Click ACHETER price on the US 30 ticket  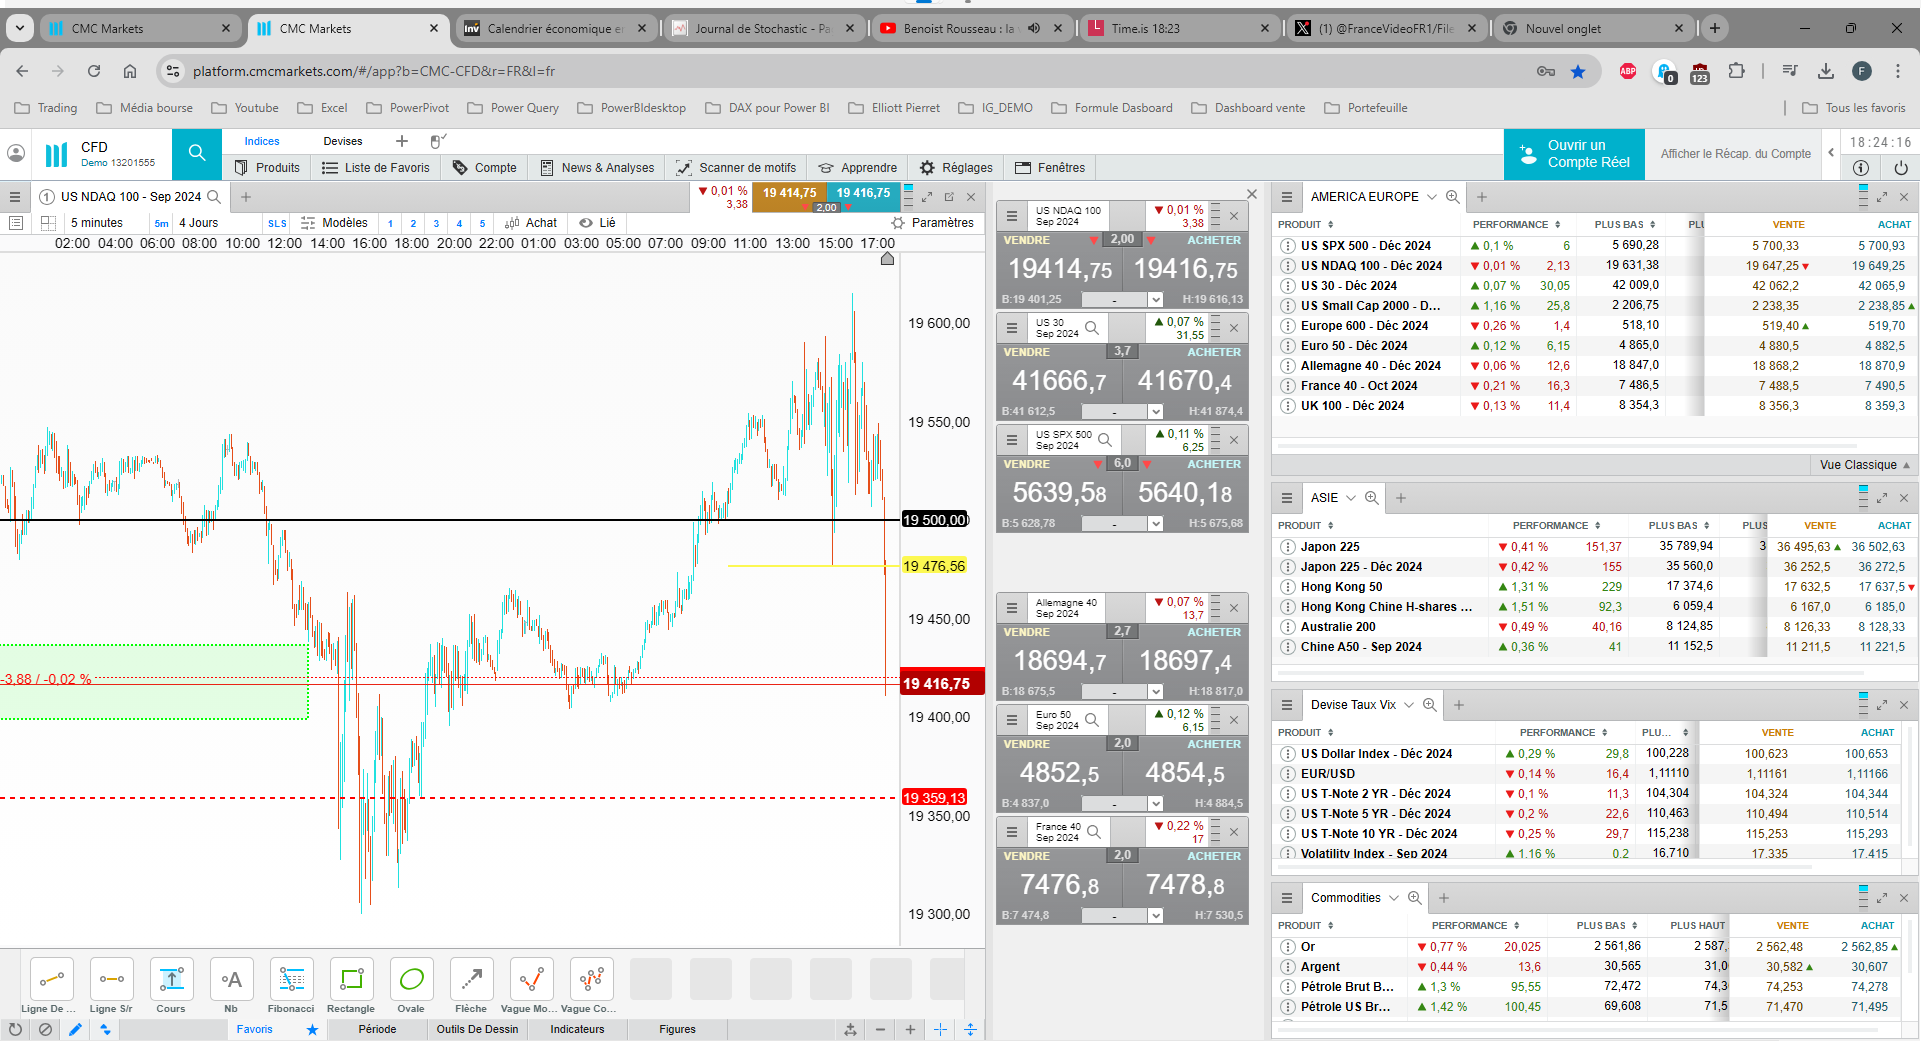tap(1185, 381)
